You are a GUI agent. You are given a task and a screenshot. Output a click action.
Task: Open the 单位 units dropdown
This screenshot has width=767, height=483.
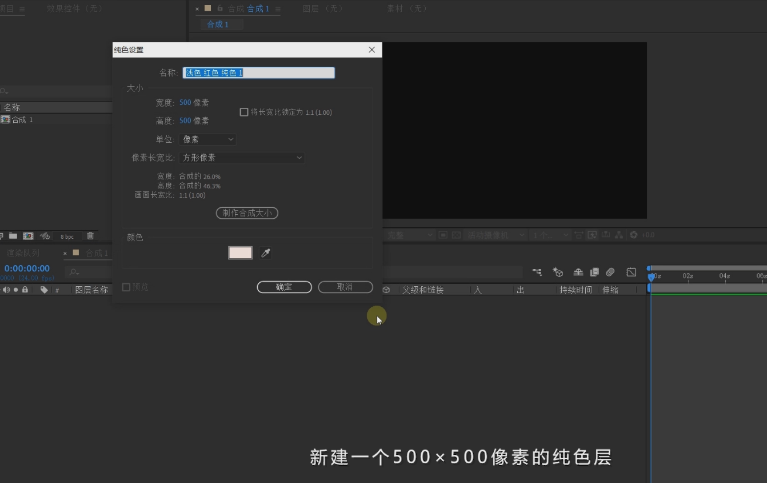(207, 139)
